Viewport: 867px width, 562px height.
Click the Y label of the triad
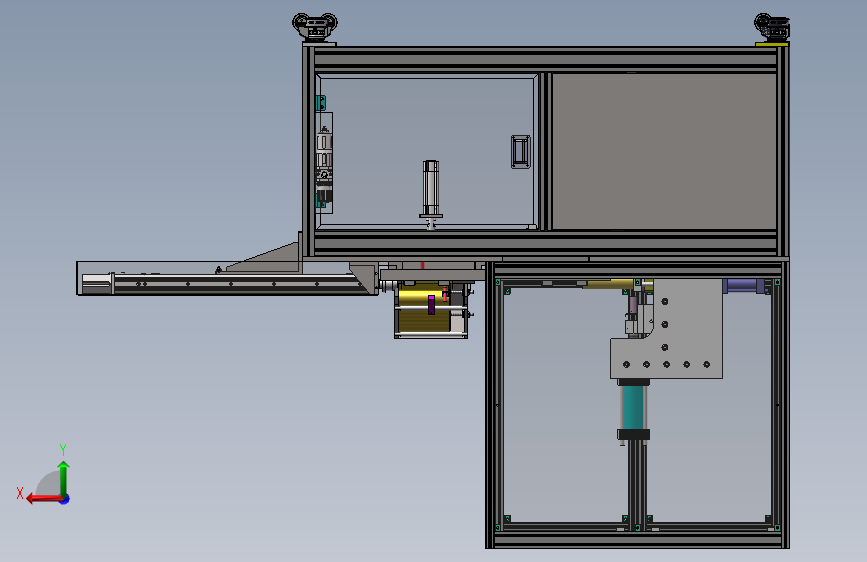[x=63, y=449]
